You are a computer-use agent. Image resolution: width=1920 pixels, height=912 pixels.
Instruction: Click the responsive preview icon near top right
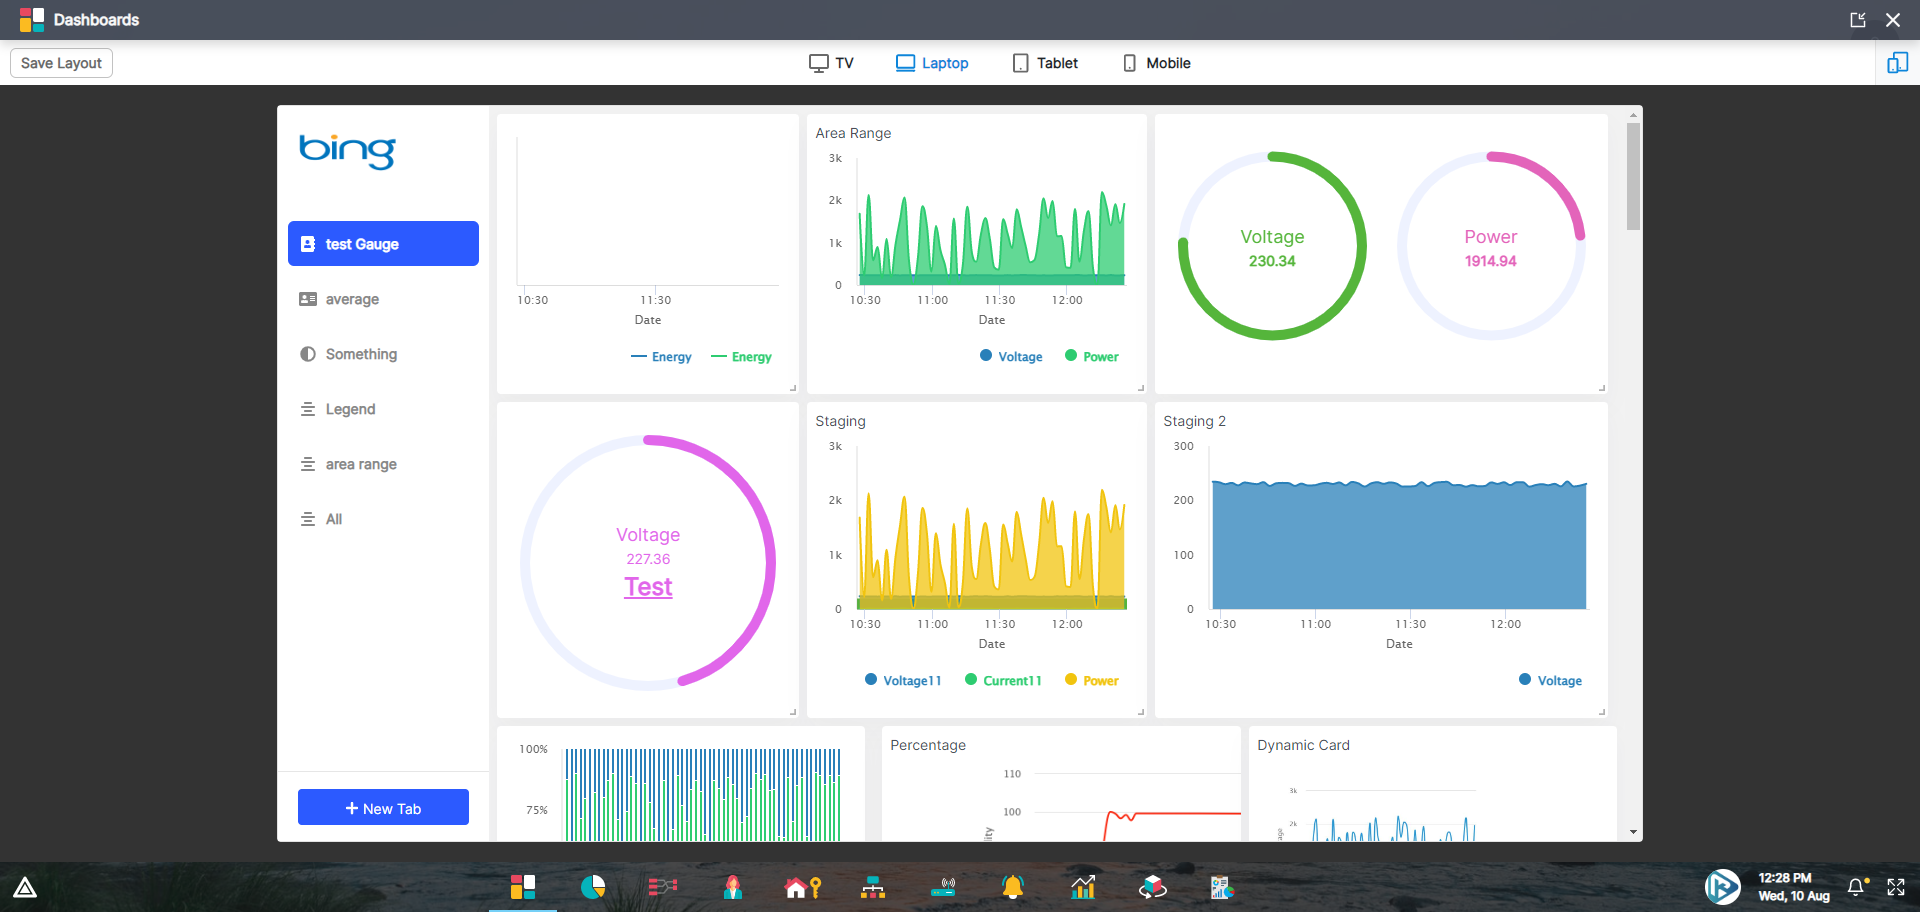pos(1897,62)
